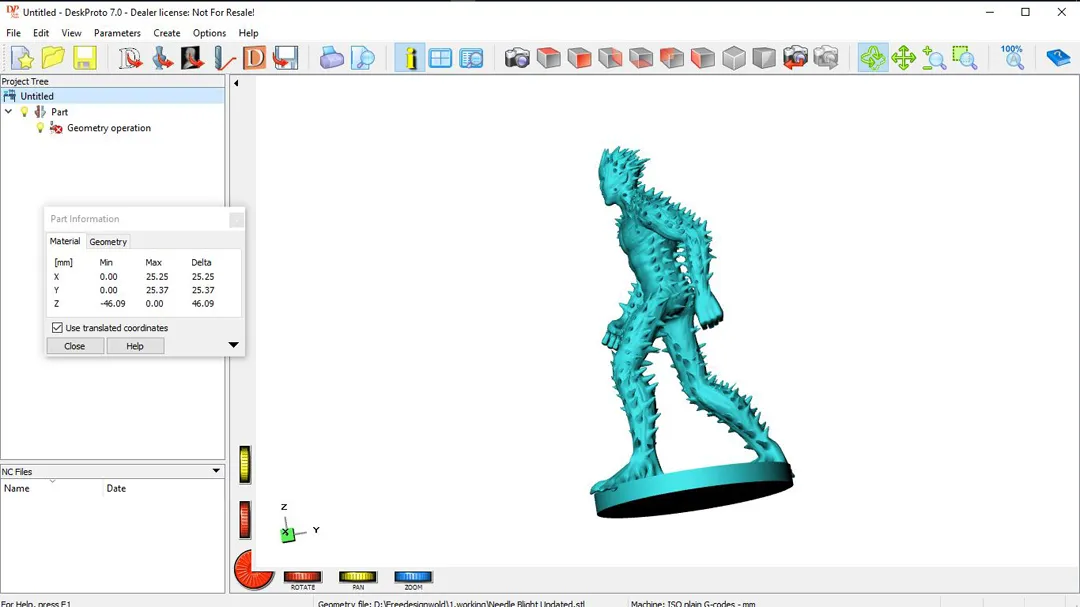Save project with yellow floppy disk icon
Viewport: 1080px width, 607px height.
(84, 59)
